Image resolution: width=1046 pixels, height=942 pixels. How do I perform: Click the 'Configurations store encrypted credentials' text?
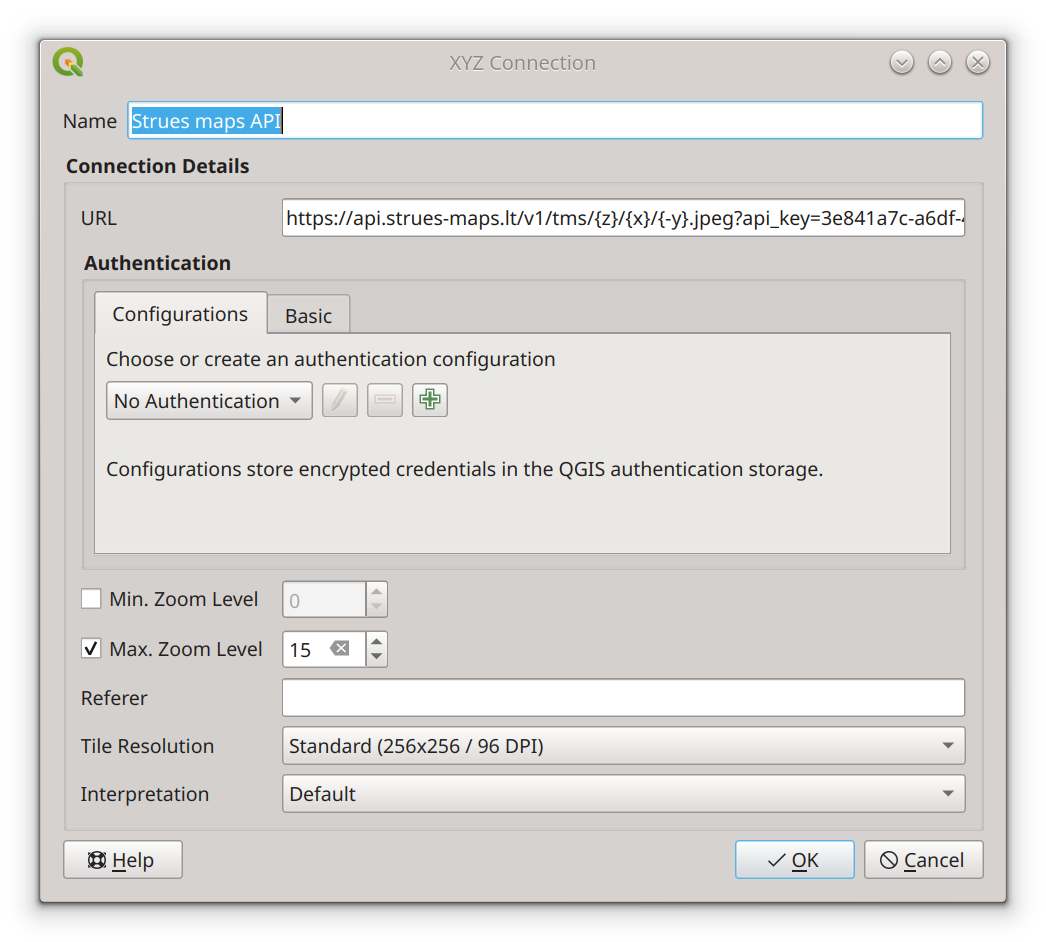464,470
